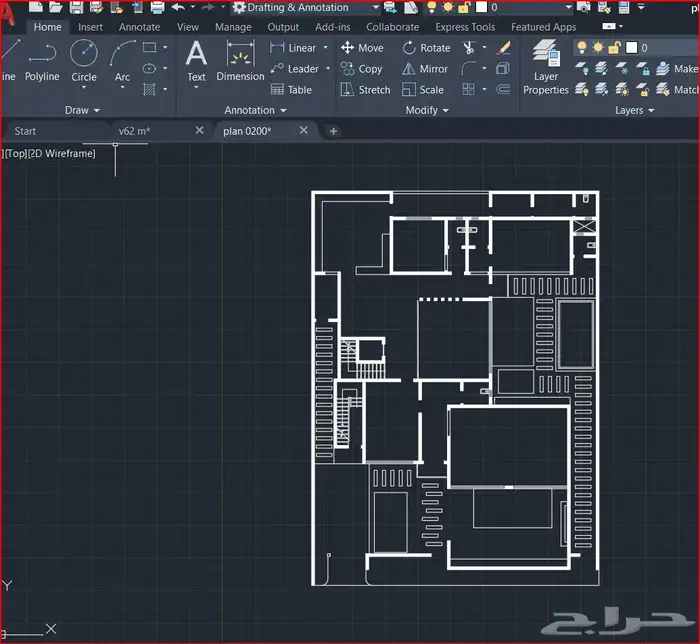
Task: Activate the Dimension tool
Action: (240, 61)
